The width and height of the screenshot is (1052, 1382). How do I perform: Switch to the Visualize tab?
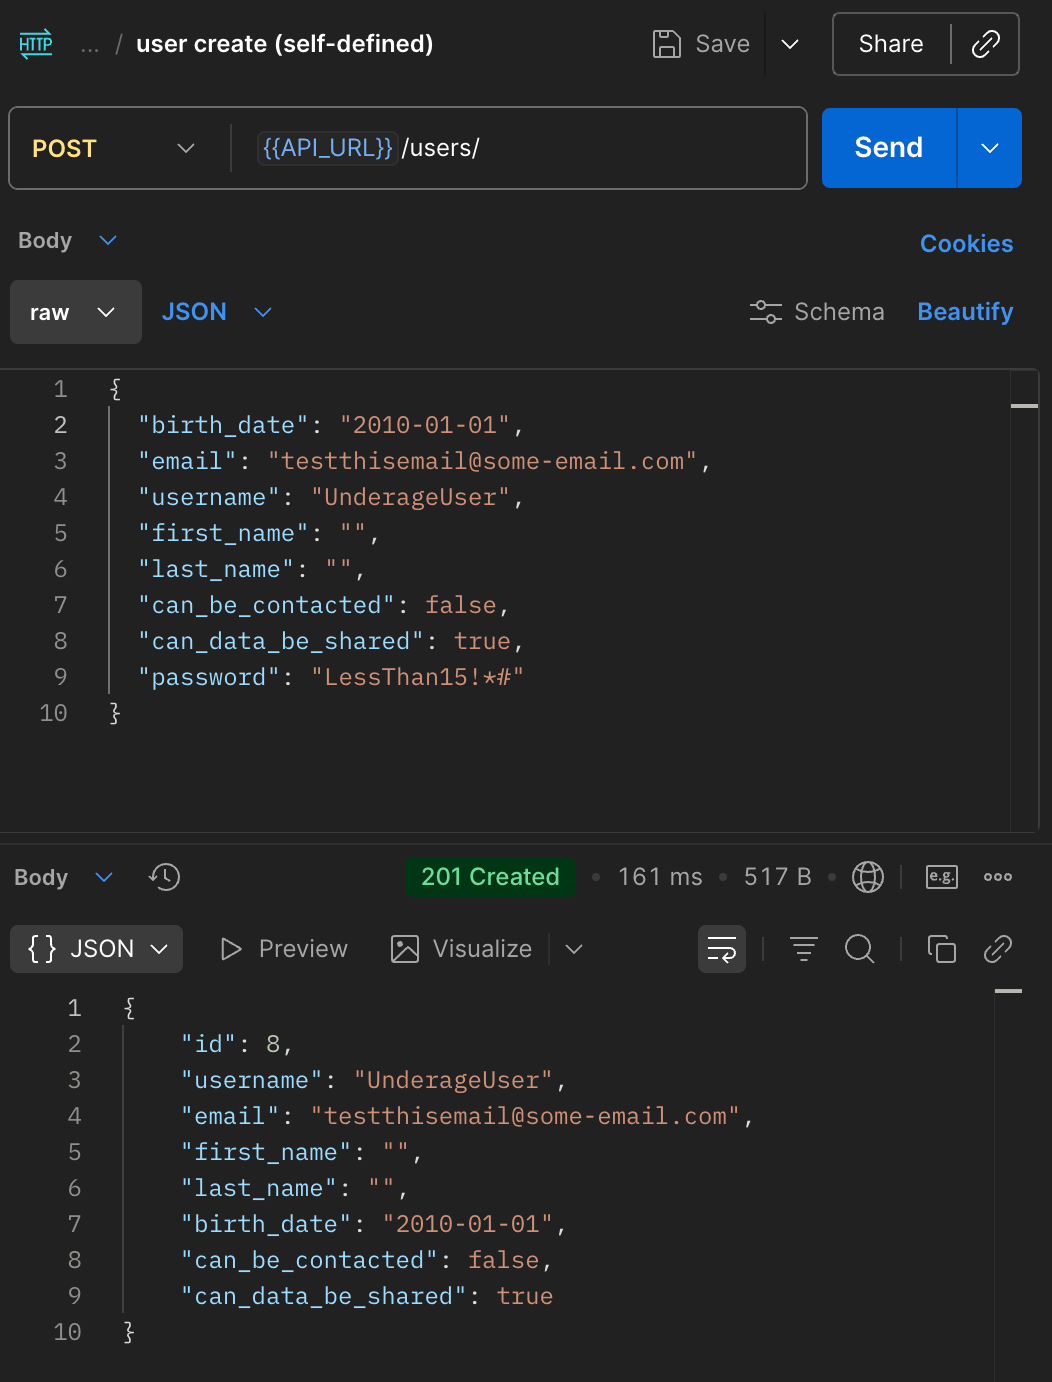(462, 949)
